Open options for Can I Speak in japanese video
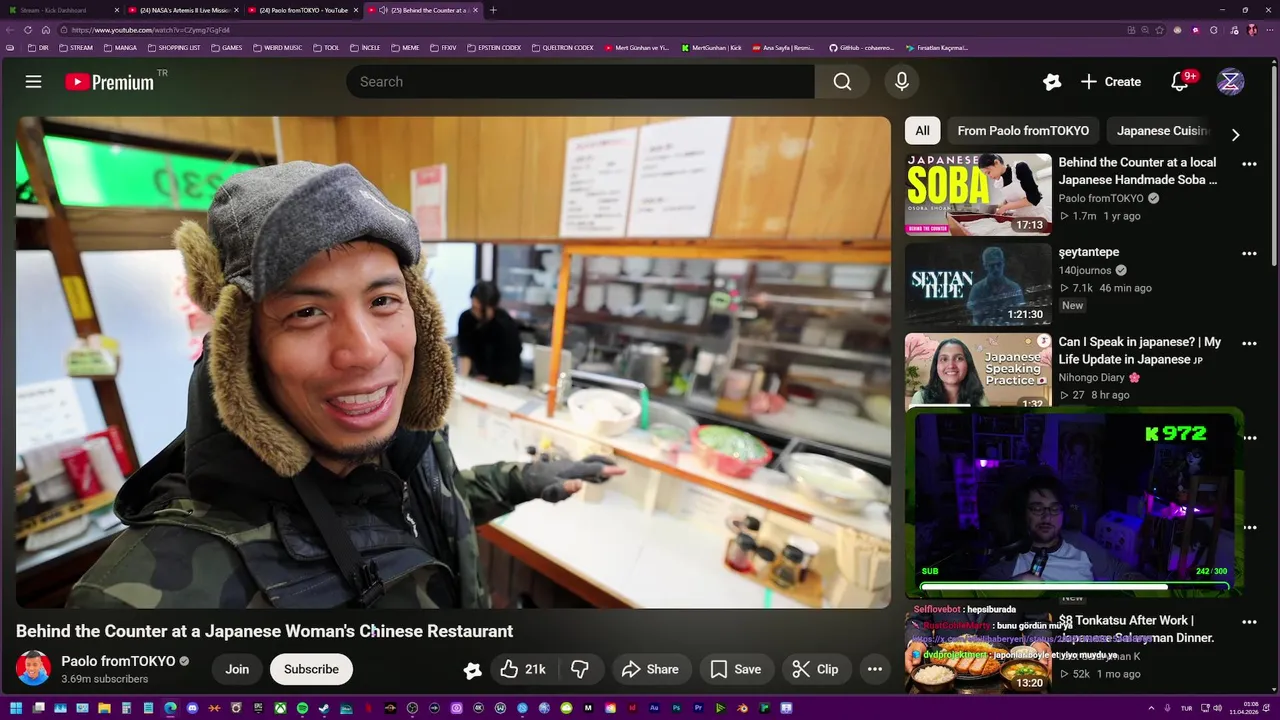Viewport: 1280px width, 720px height. pos(1249,344)
